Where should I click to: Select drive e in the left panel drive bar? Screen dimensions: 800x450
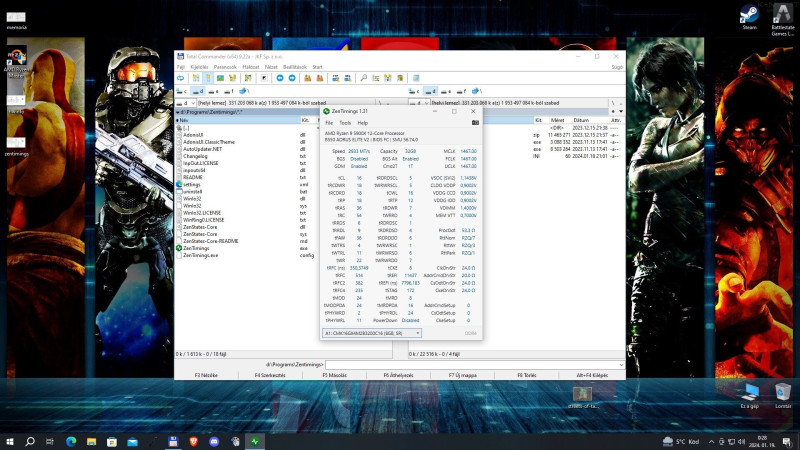click(213, 91)
